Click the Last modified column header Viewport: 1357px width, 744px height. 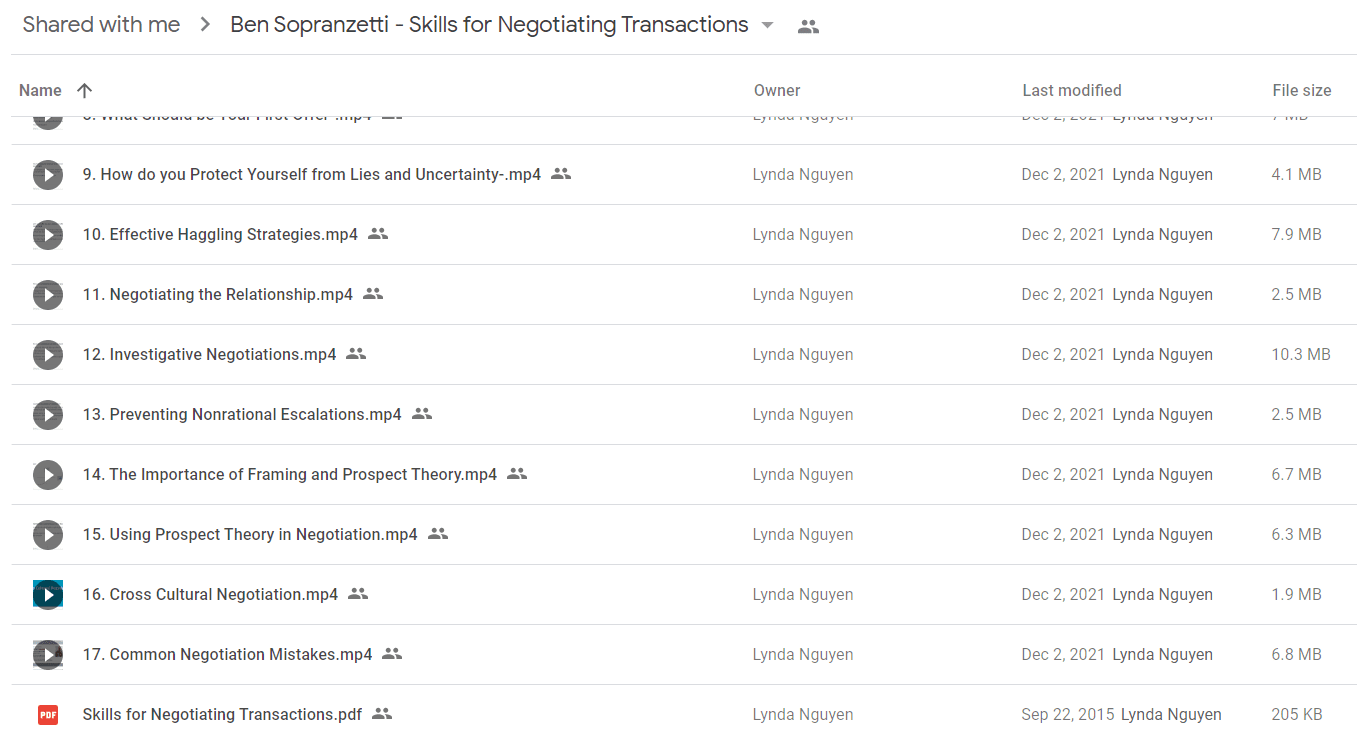coord(1072,90)
